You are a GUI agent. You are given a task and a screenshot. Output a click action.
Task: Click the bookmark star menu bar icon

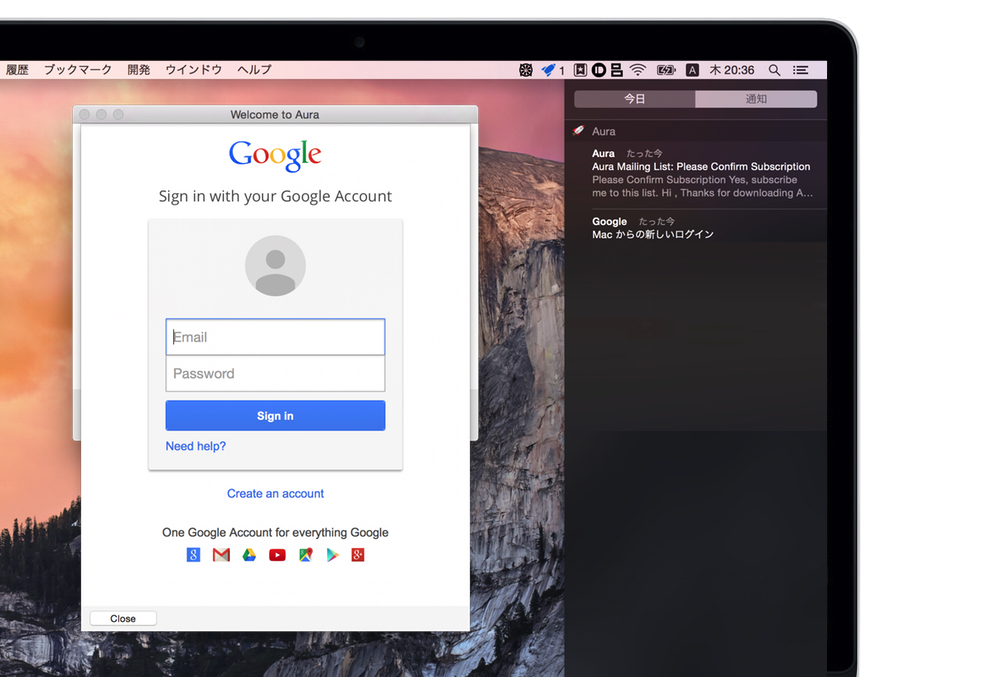(x=580, y=70)
